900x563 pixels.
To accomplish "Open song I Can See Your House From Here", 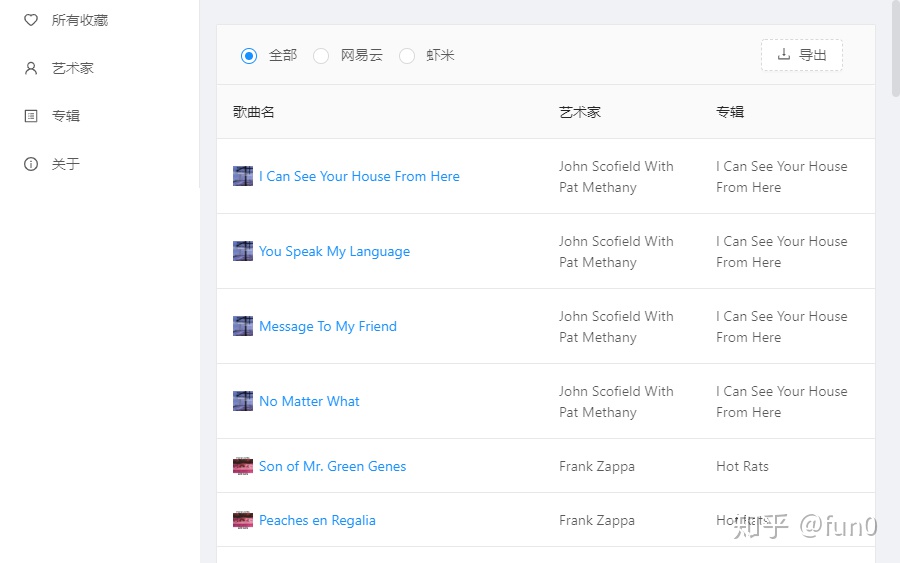I will (359, 176).
